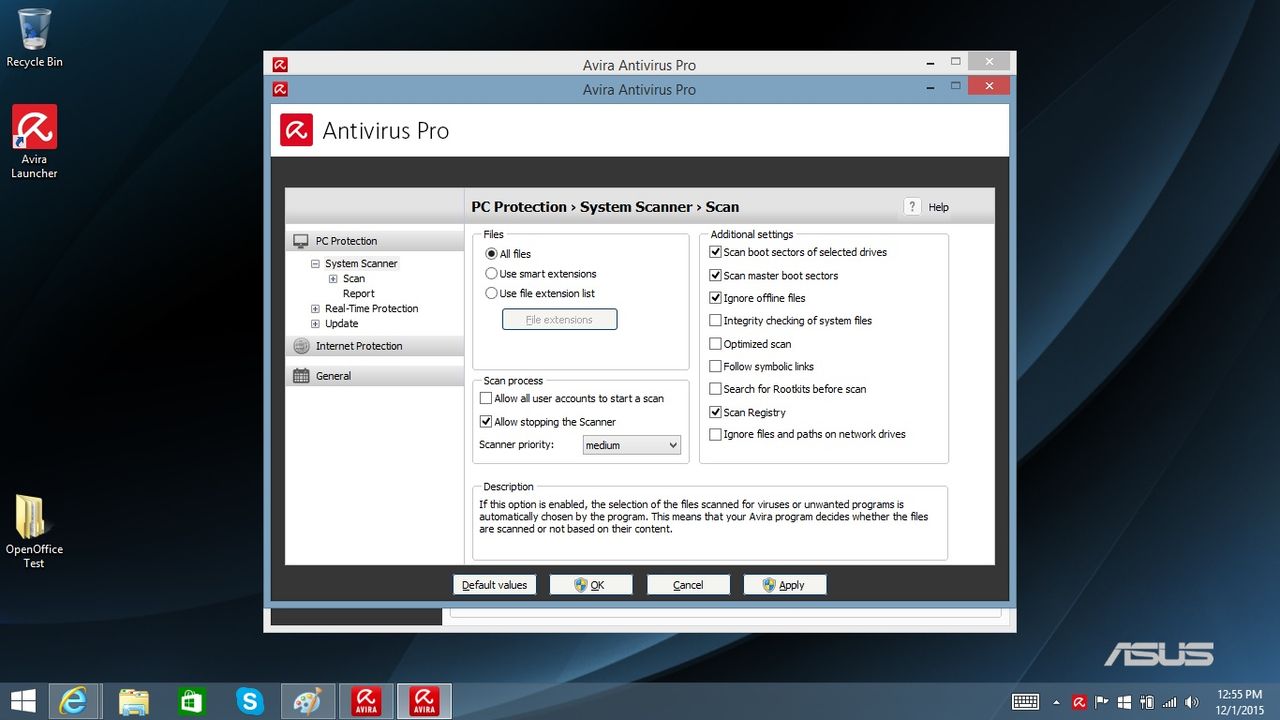Select System Scanner tree item
The image size is (1280, 720).
[x=361, y=264]
